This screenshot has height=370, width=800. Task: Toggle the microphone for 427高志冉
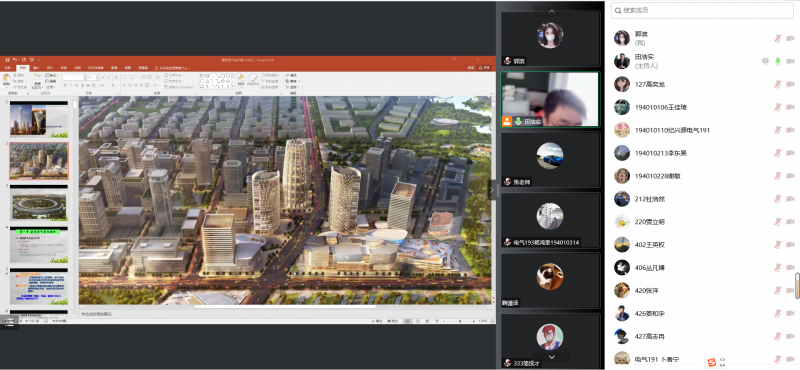click(777, 336)
